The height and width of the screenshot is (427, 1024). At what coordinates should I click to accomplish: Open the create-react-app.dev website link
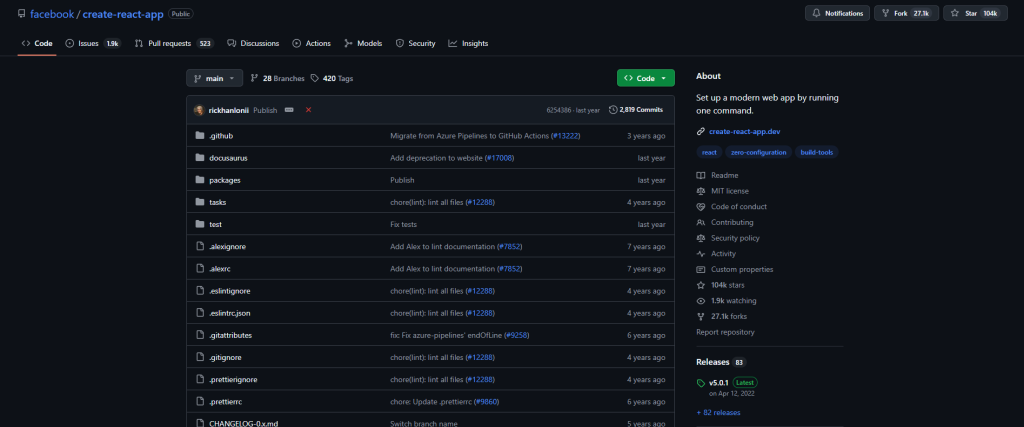coord(744,131)
